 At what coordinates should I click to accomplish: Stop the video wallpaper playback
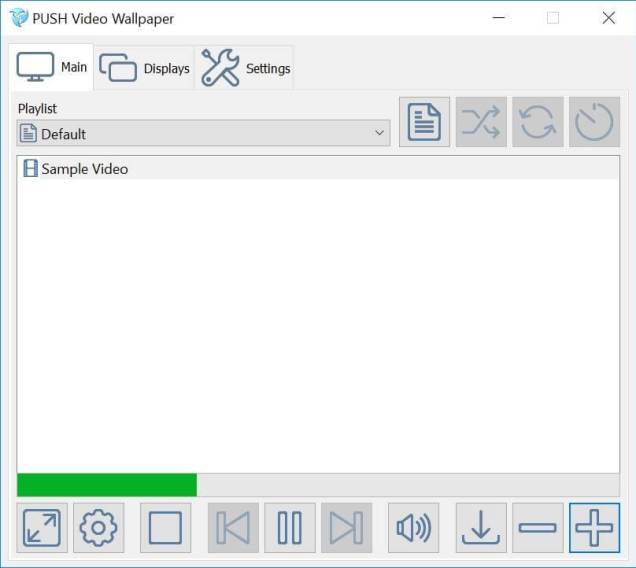click(x=165, y=528)
